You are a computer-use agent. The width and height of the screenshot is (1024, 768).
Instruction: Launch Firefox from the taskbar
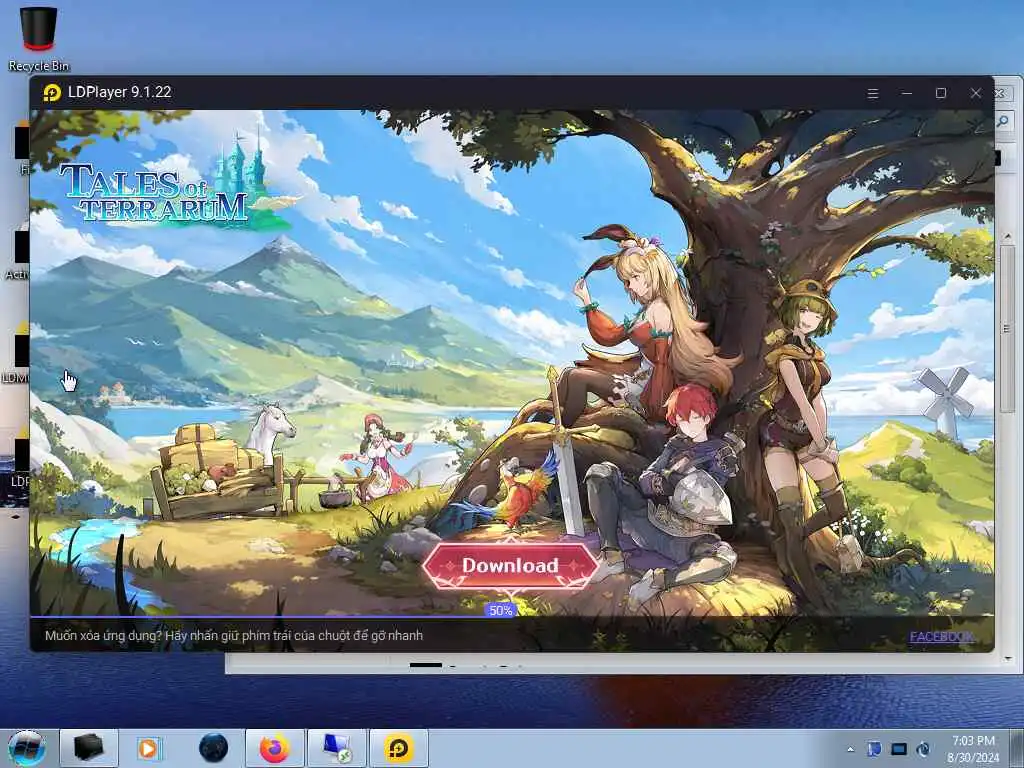click(274, 748)
